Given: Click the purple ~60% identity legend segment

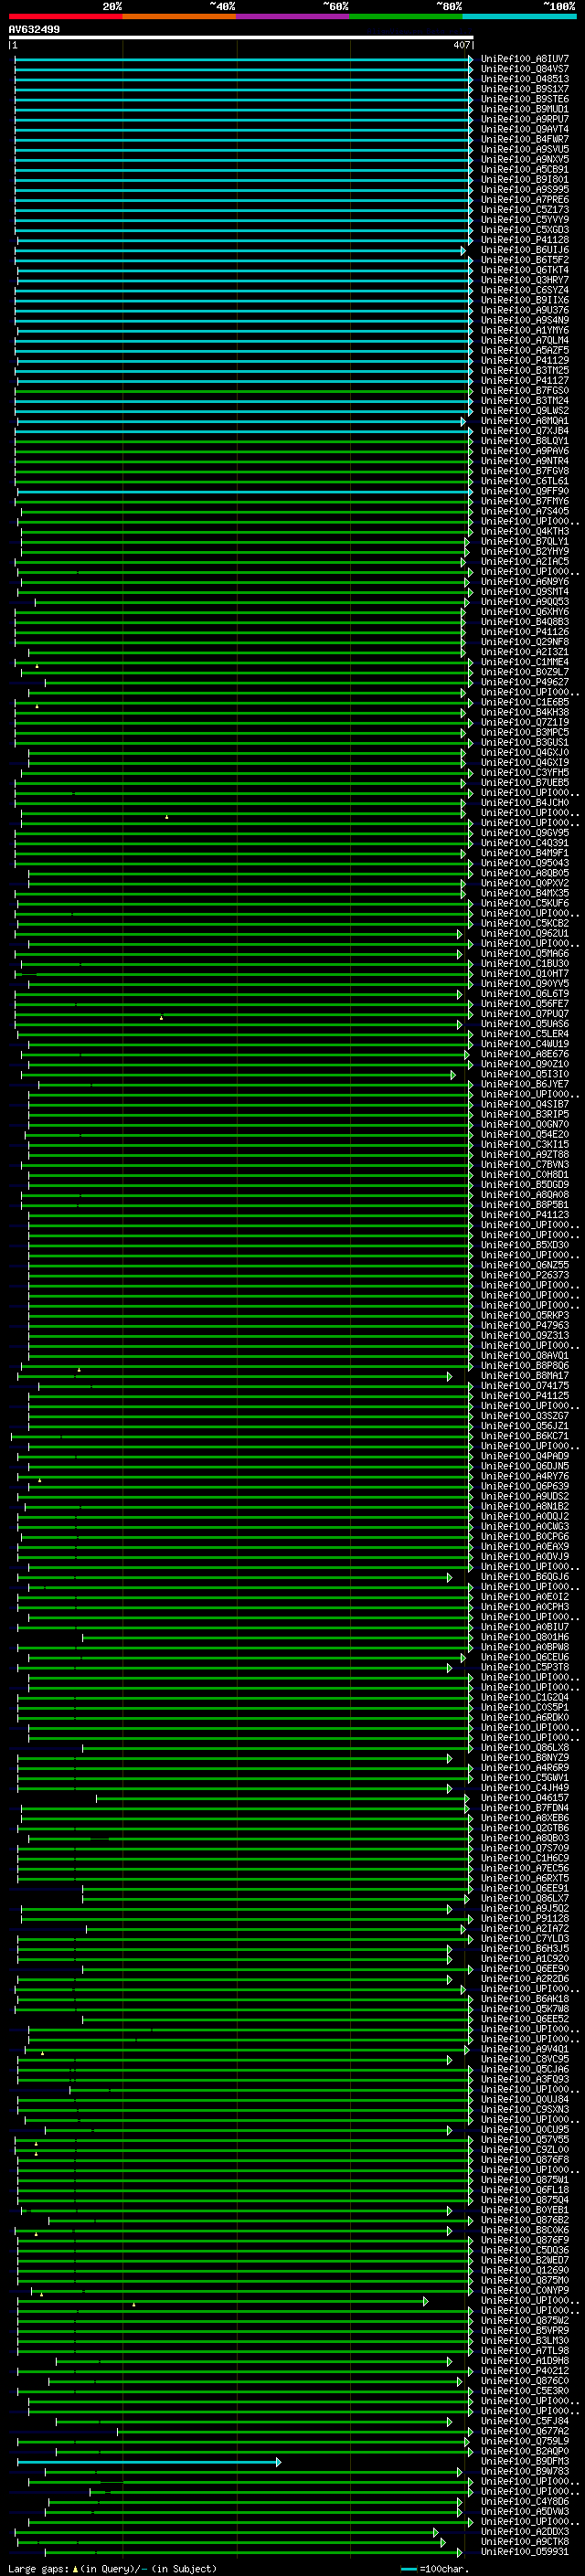Looking at the screenshot, I should [293, 16].
